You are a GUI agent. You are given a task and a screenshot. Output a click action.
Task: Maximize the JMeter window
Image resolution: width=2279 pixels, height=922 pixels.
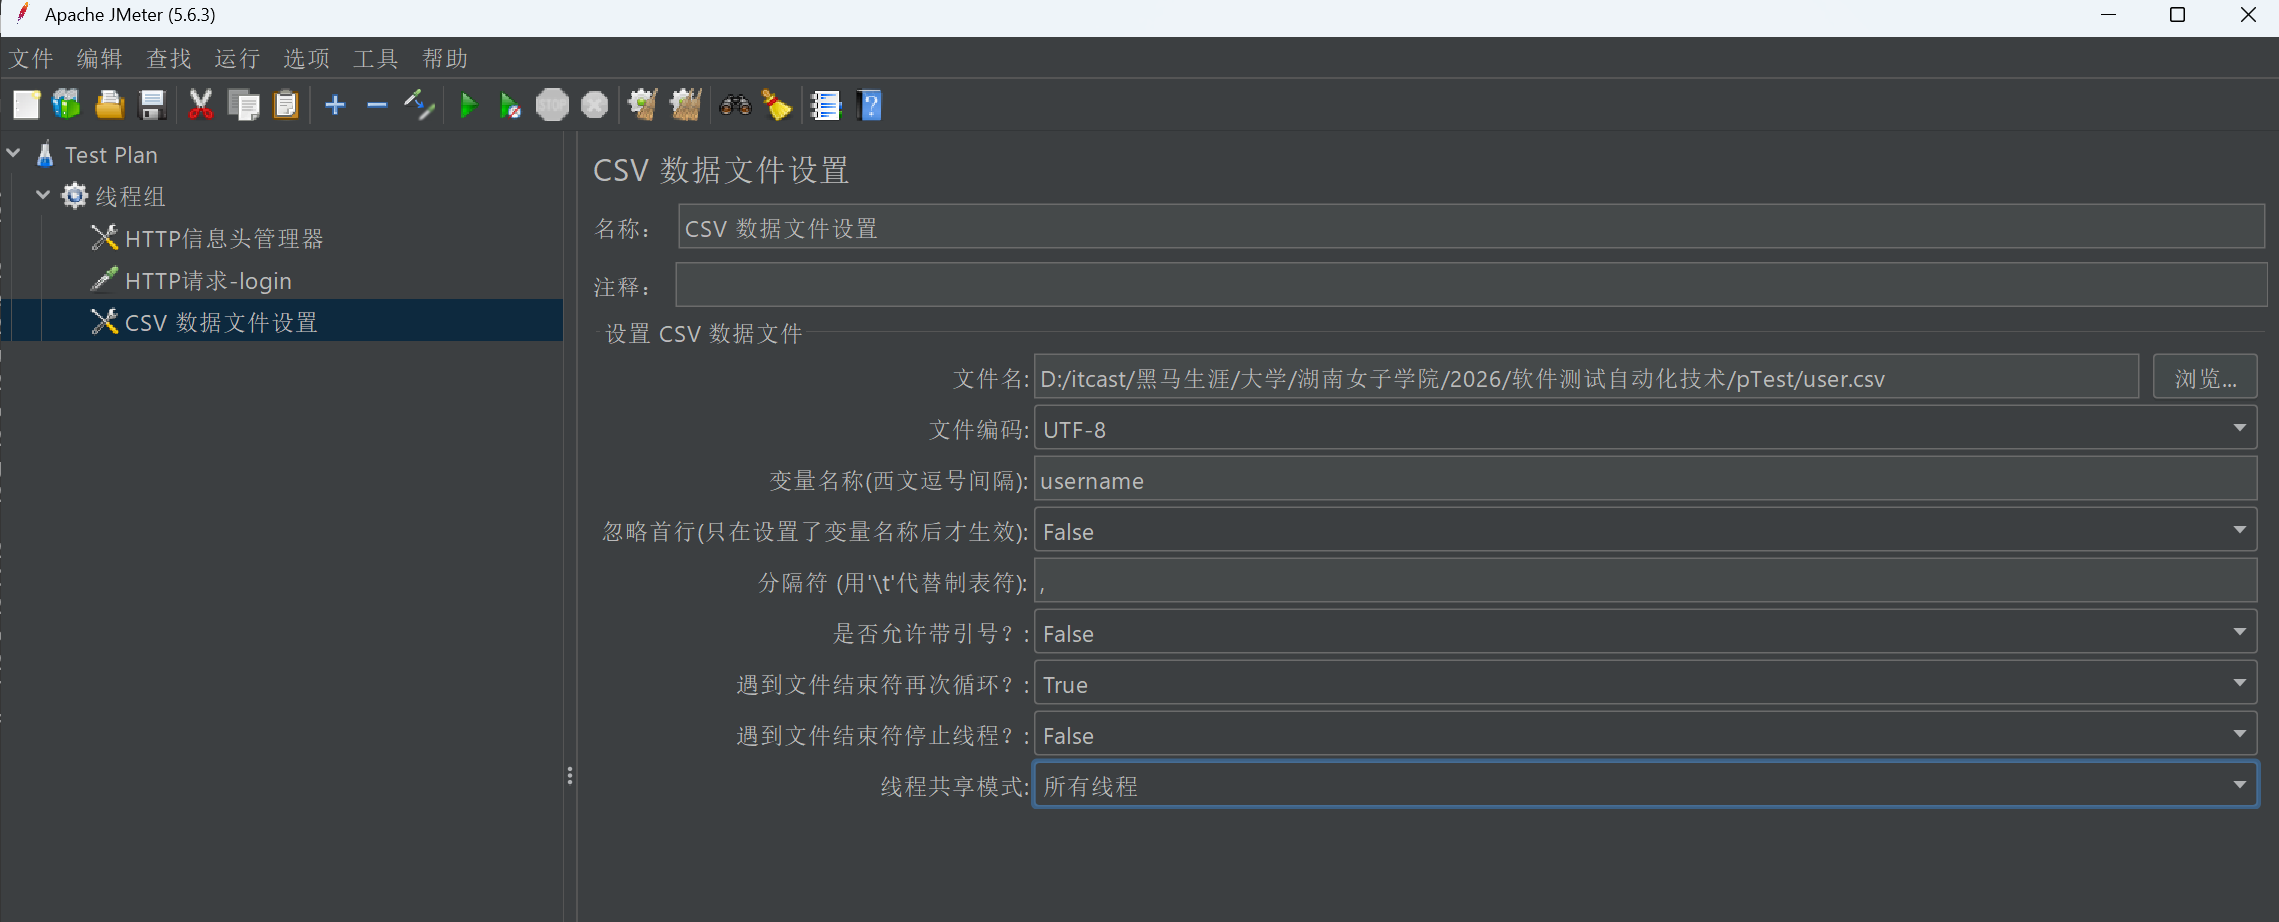pyautogui.click(x=2177, y=15)
